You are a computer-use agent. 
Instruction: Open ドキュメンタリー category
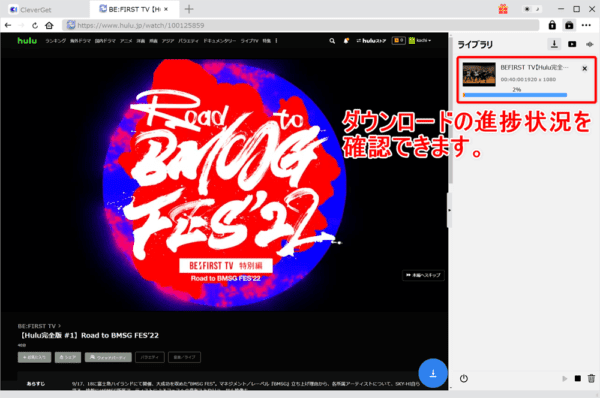click(220, 41)
